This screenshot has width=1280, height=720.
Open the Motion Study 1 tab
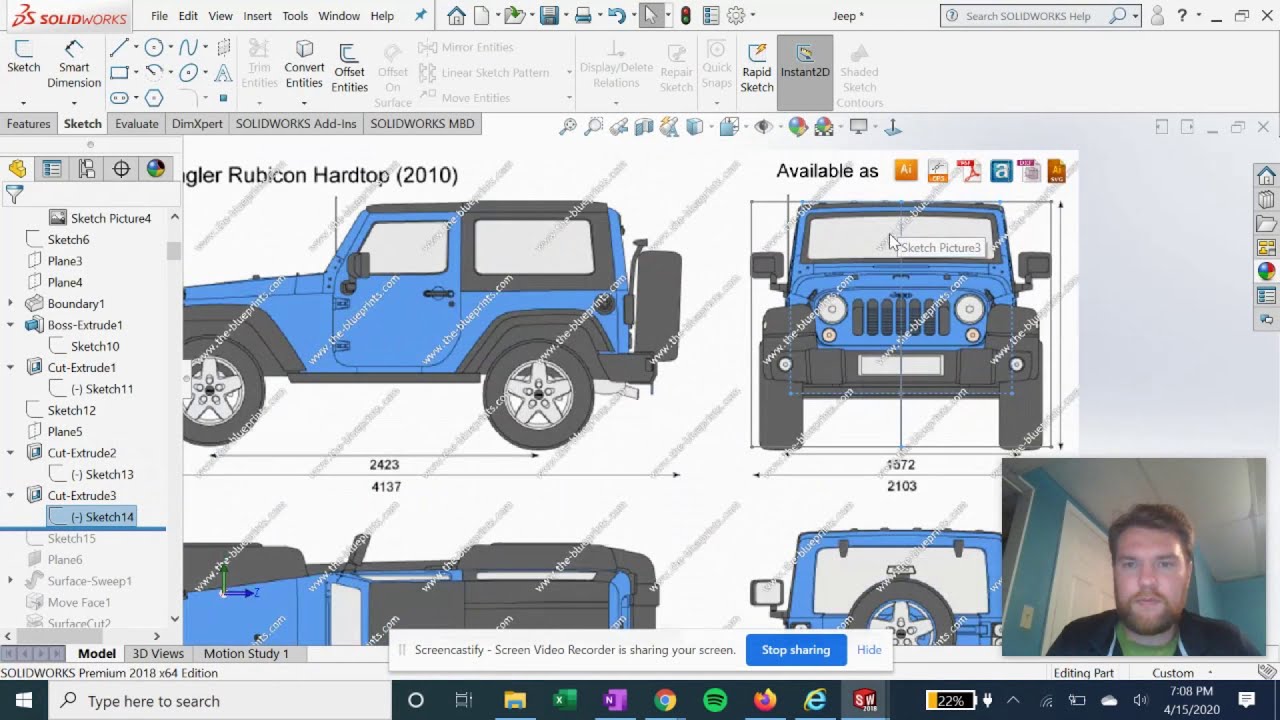click(246, 653)
